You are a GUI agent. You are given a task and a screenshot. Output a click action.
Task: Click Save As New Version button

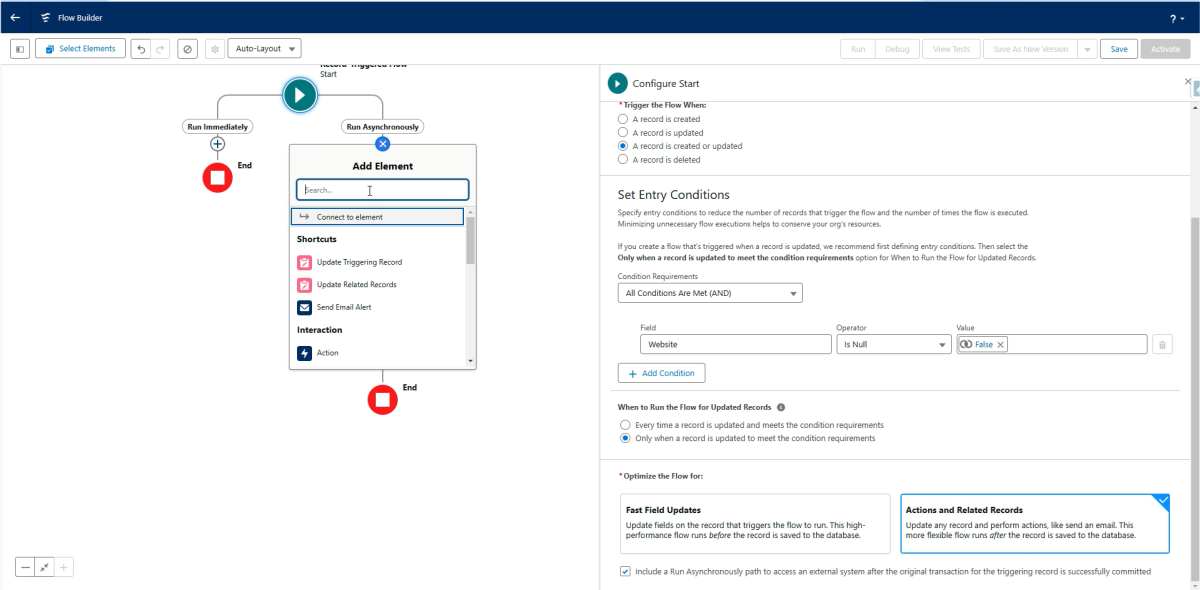(1030, 49)
